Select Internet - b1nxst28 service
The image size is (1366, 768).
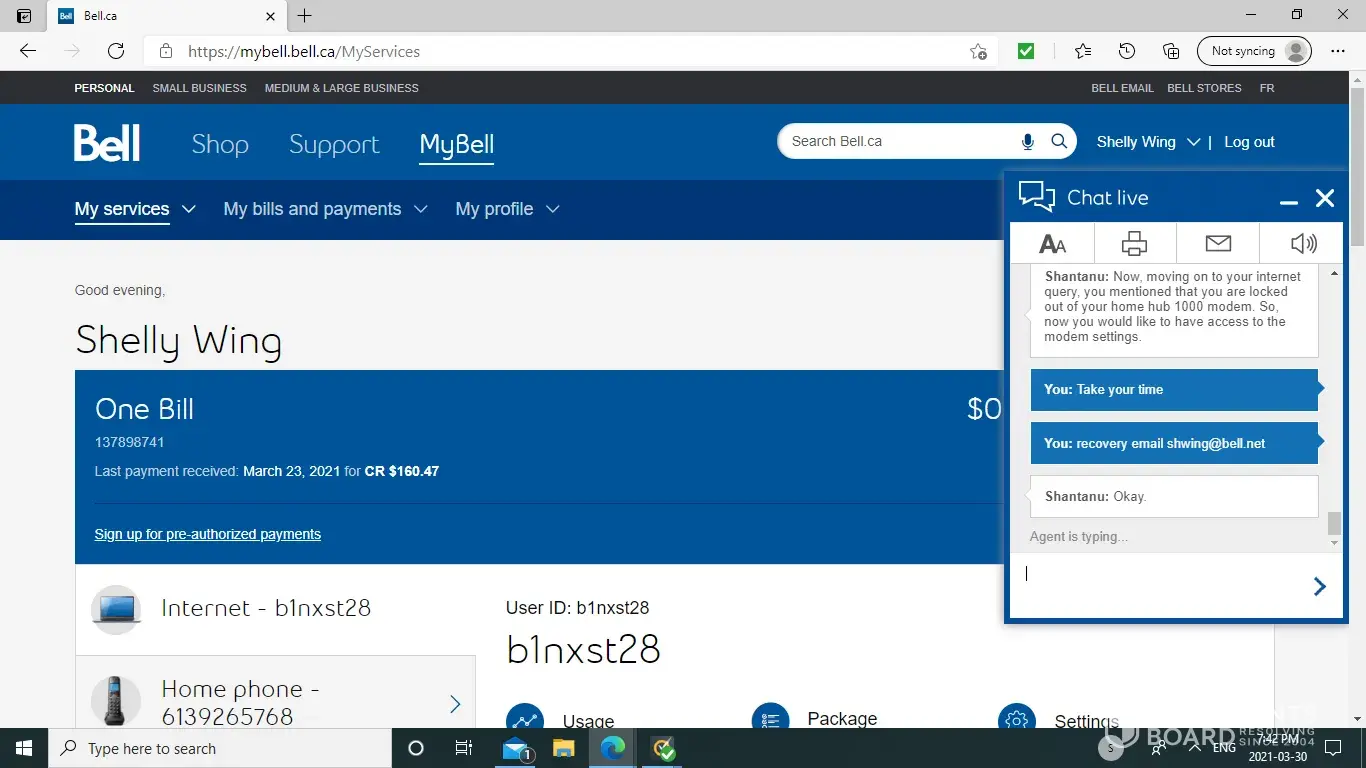(x=275, y=610)
